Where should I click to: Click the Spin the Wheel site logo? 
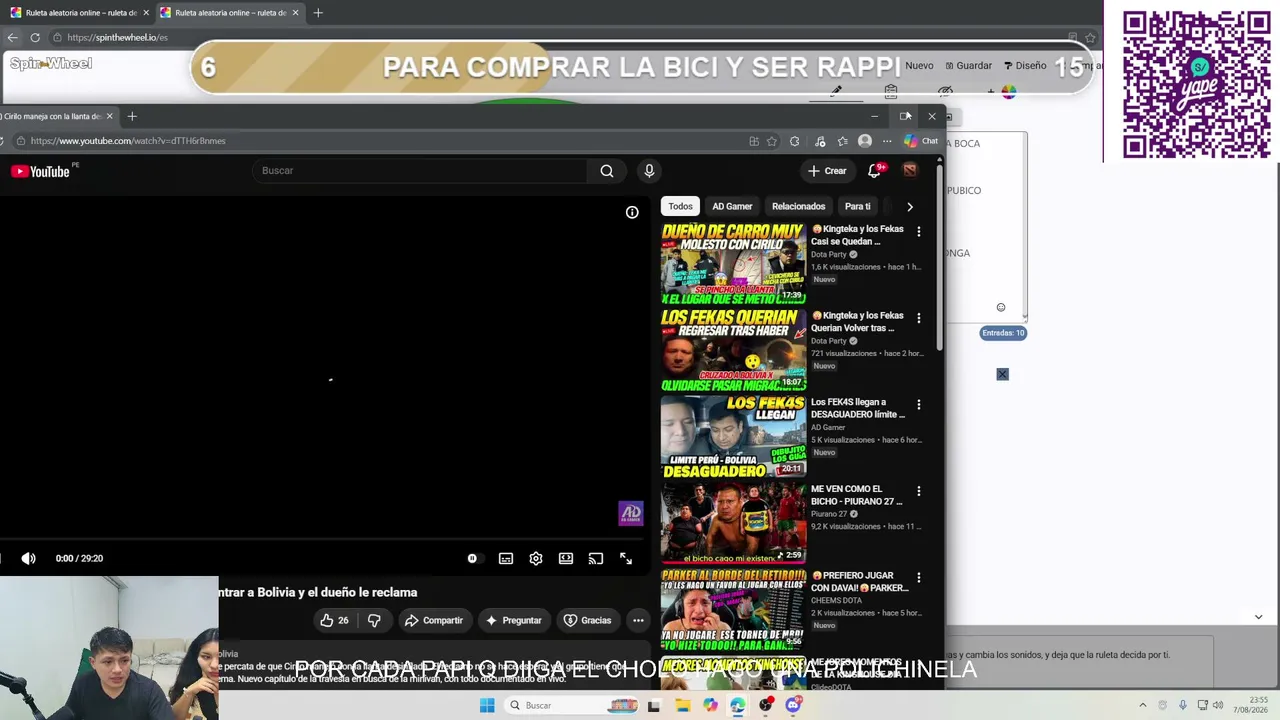coord(51,63)
